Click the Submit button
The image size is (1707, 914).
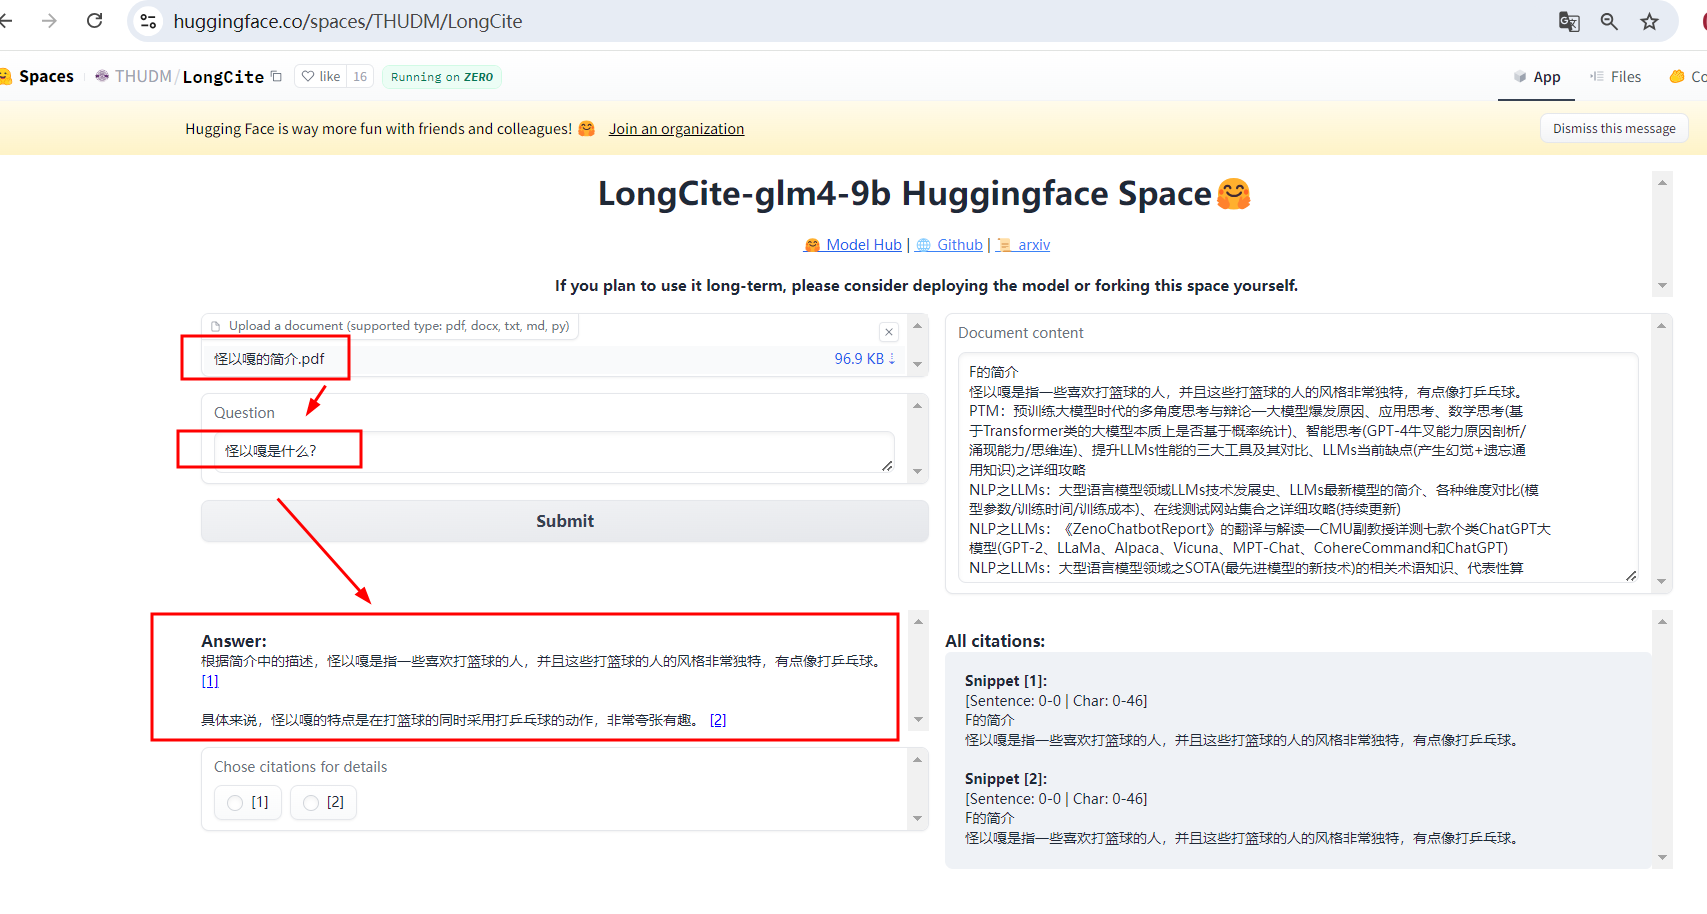(x=564, y=520)
